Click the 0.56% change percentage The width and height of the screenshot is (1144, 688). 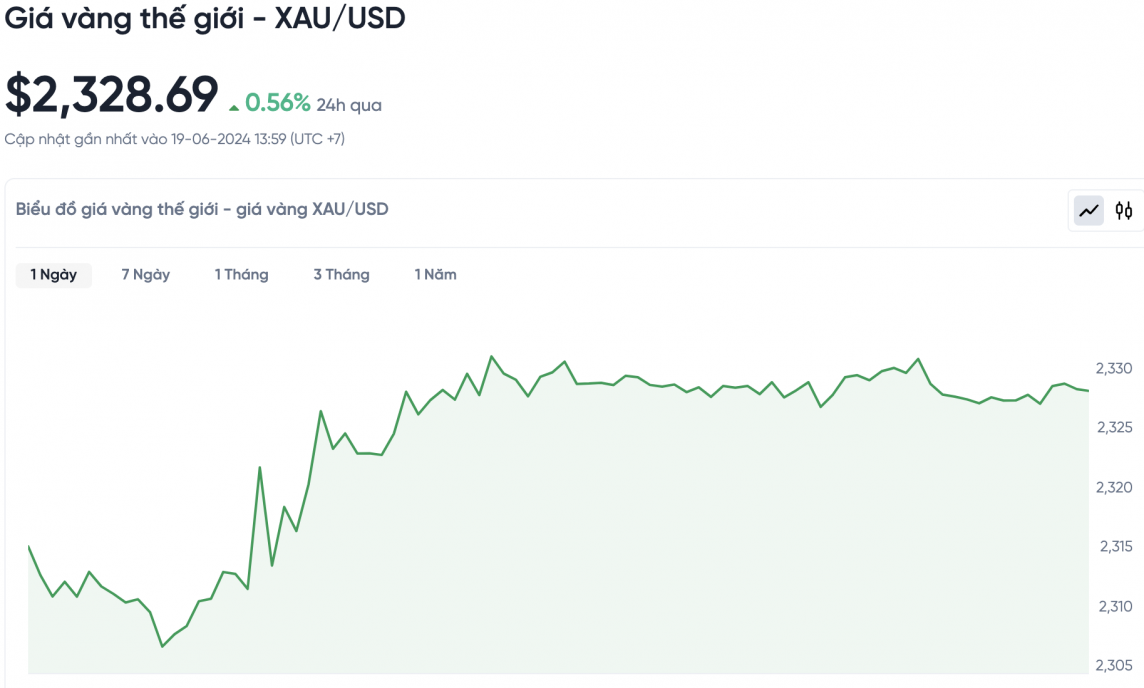[x=277, y=103]
